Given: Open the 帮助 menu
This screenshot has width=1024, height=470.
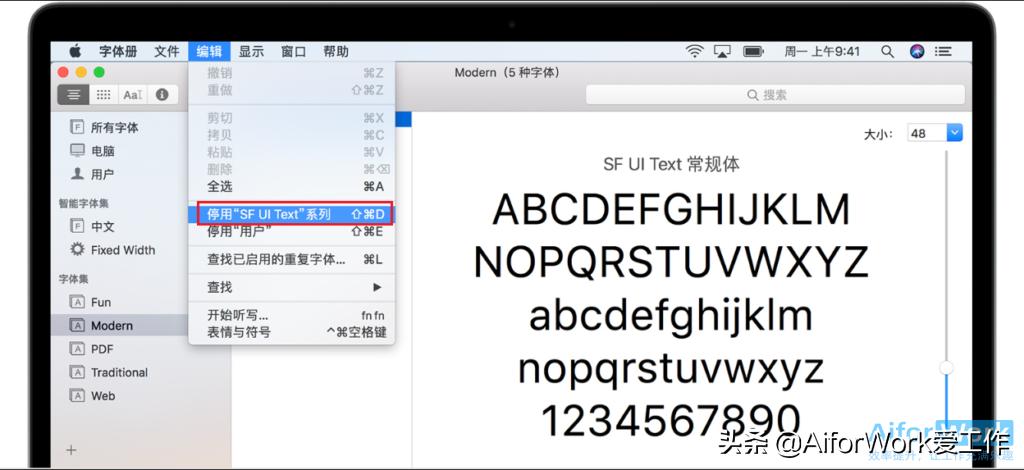Looking at the screenshot, I should pos(336,51).
